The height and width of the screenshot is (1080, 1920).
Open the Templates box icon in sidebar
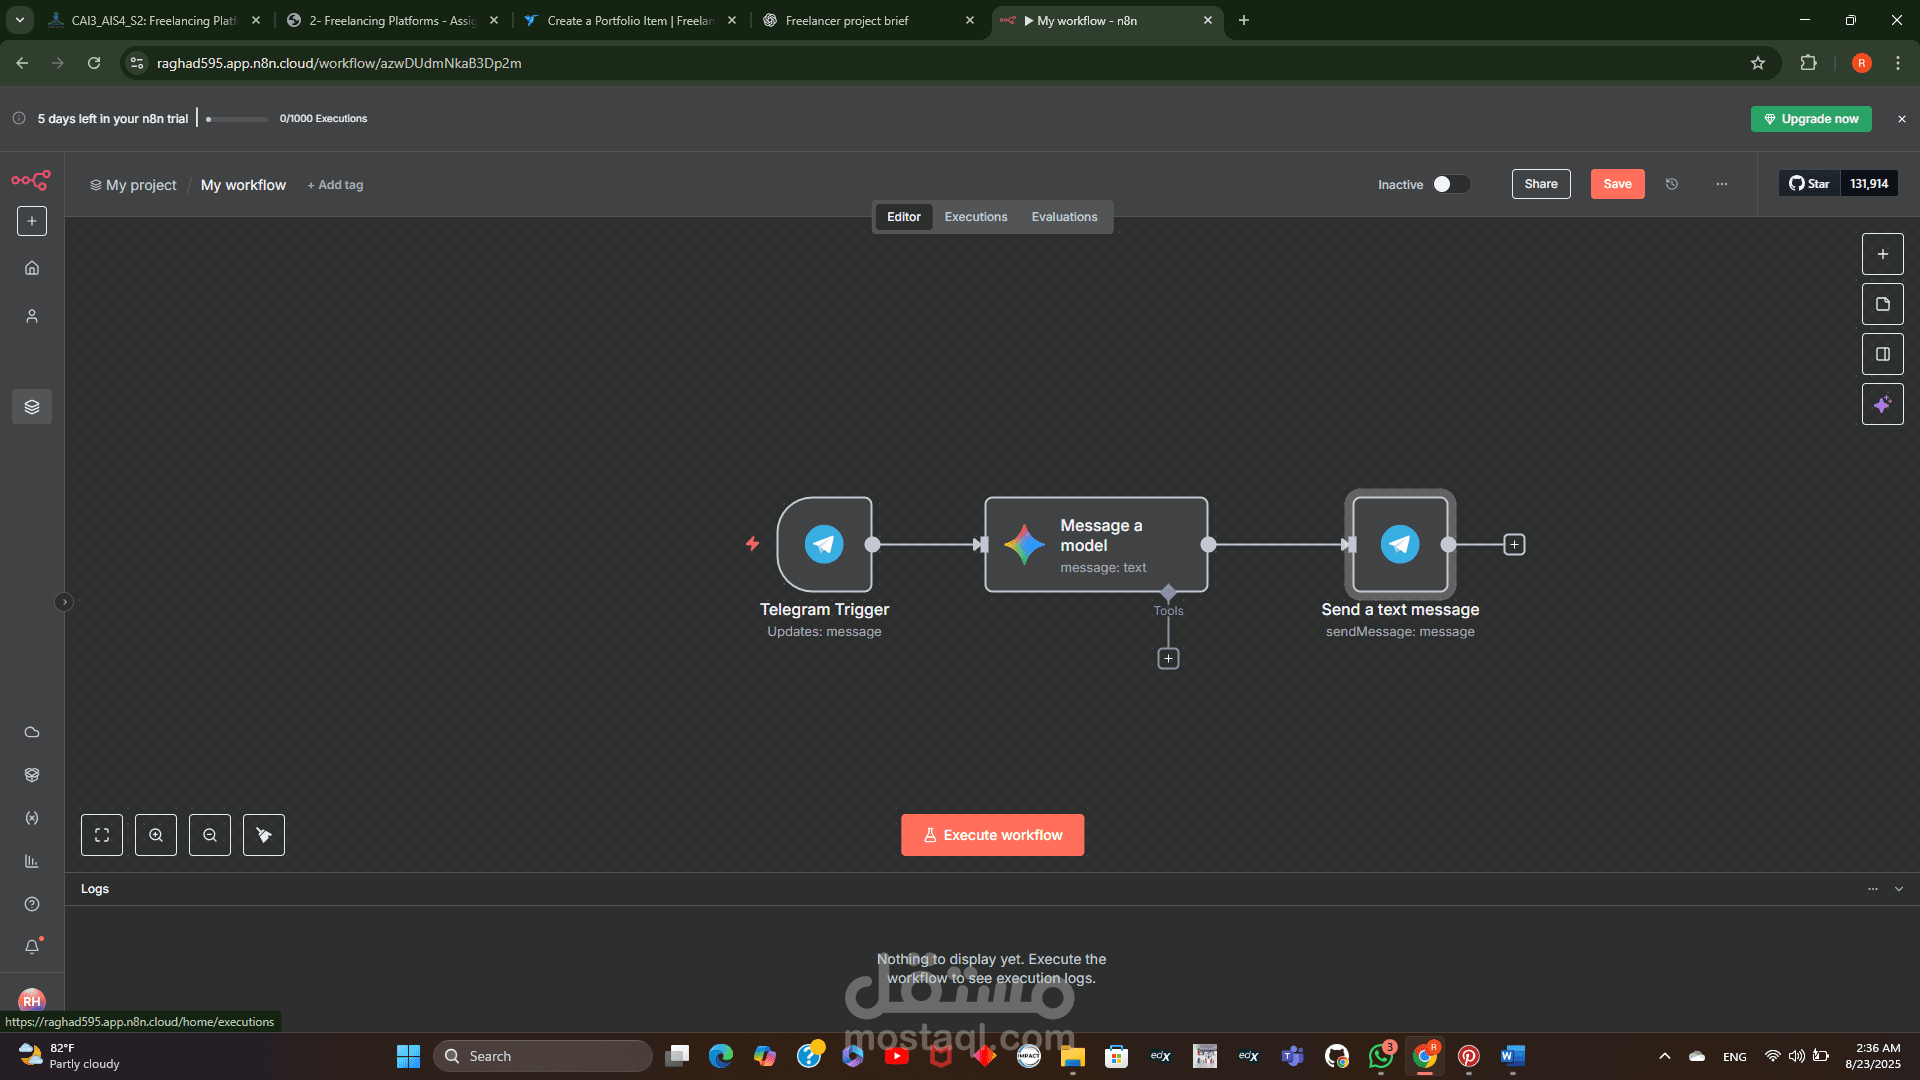coord(32,775)
